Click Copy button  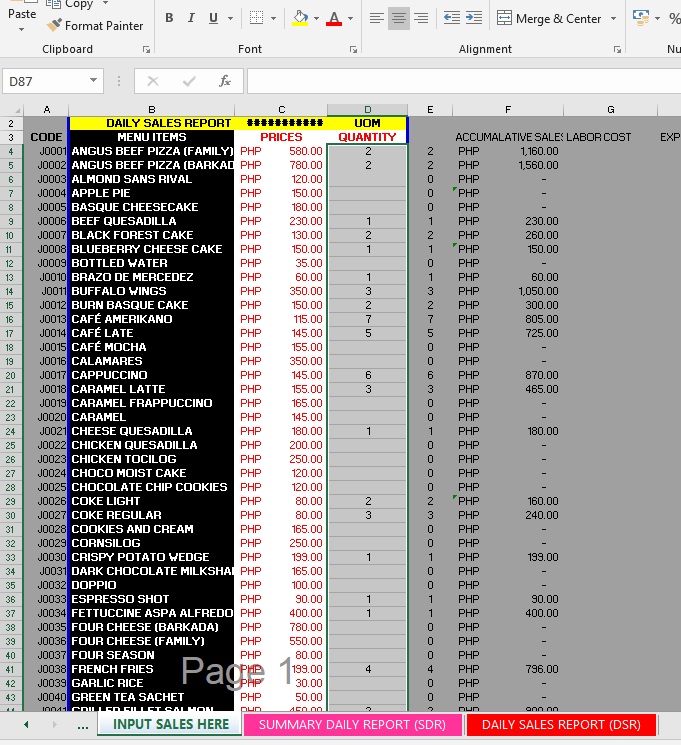tap(70, 4)
